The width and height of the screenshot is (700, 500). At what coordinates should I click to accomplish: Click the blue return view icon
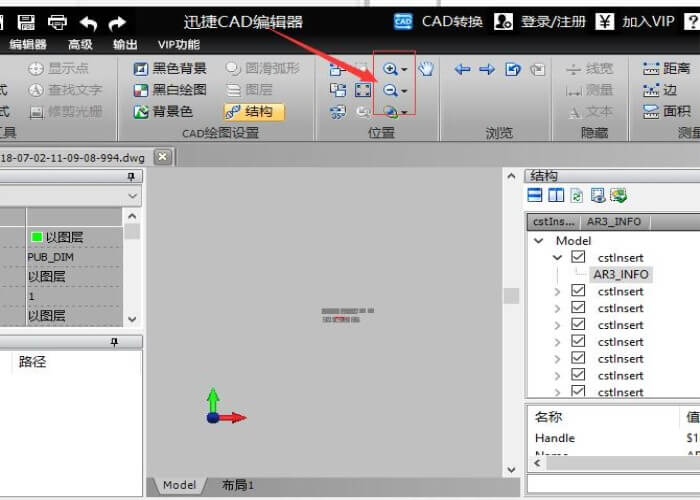click(x=513, y=69)
